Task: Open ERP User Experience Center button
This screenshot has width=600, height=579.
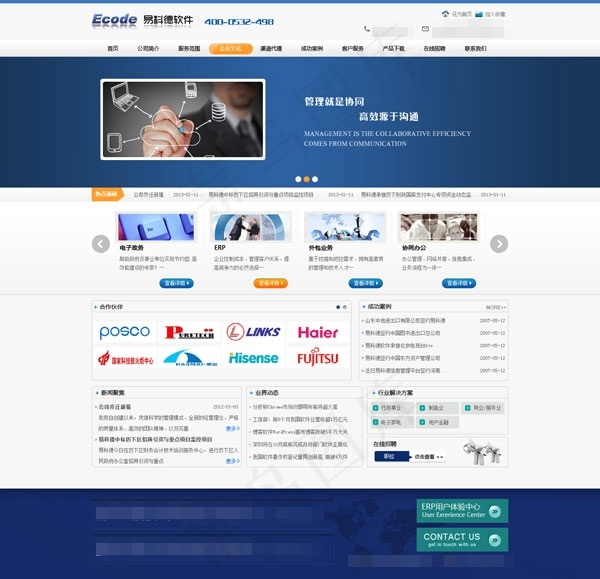Action: [462, 510]
